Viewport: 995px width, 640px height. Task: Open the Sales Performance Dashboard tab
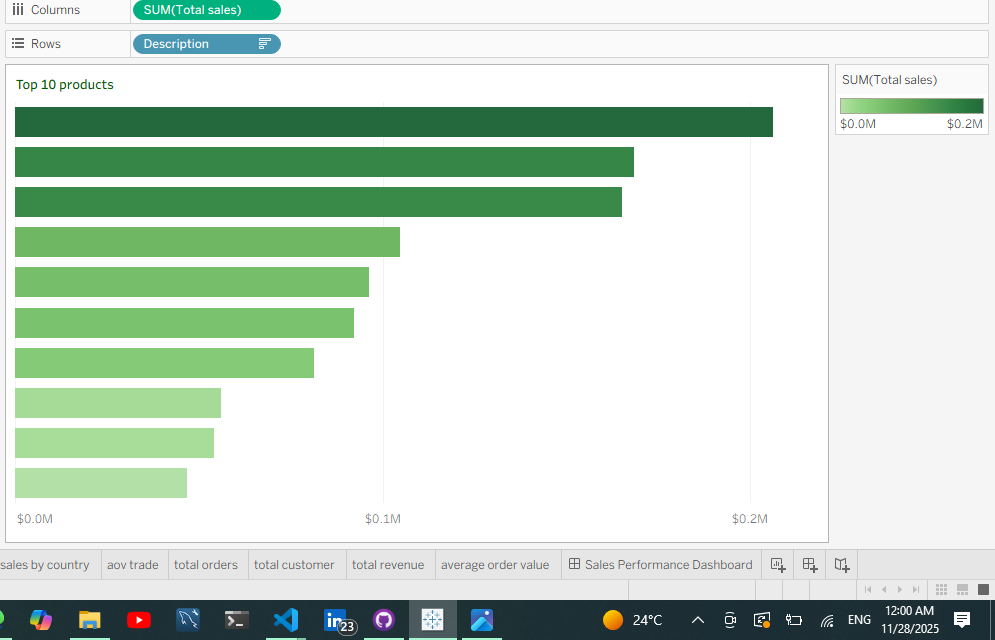660,564
